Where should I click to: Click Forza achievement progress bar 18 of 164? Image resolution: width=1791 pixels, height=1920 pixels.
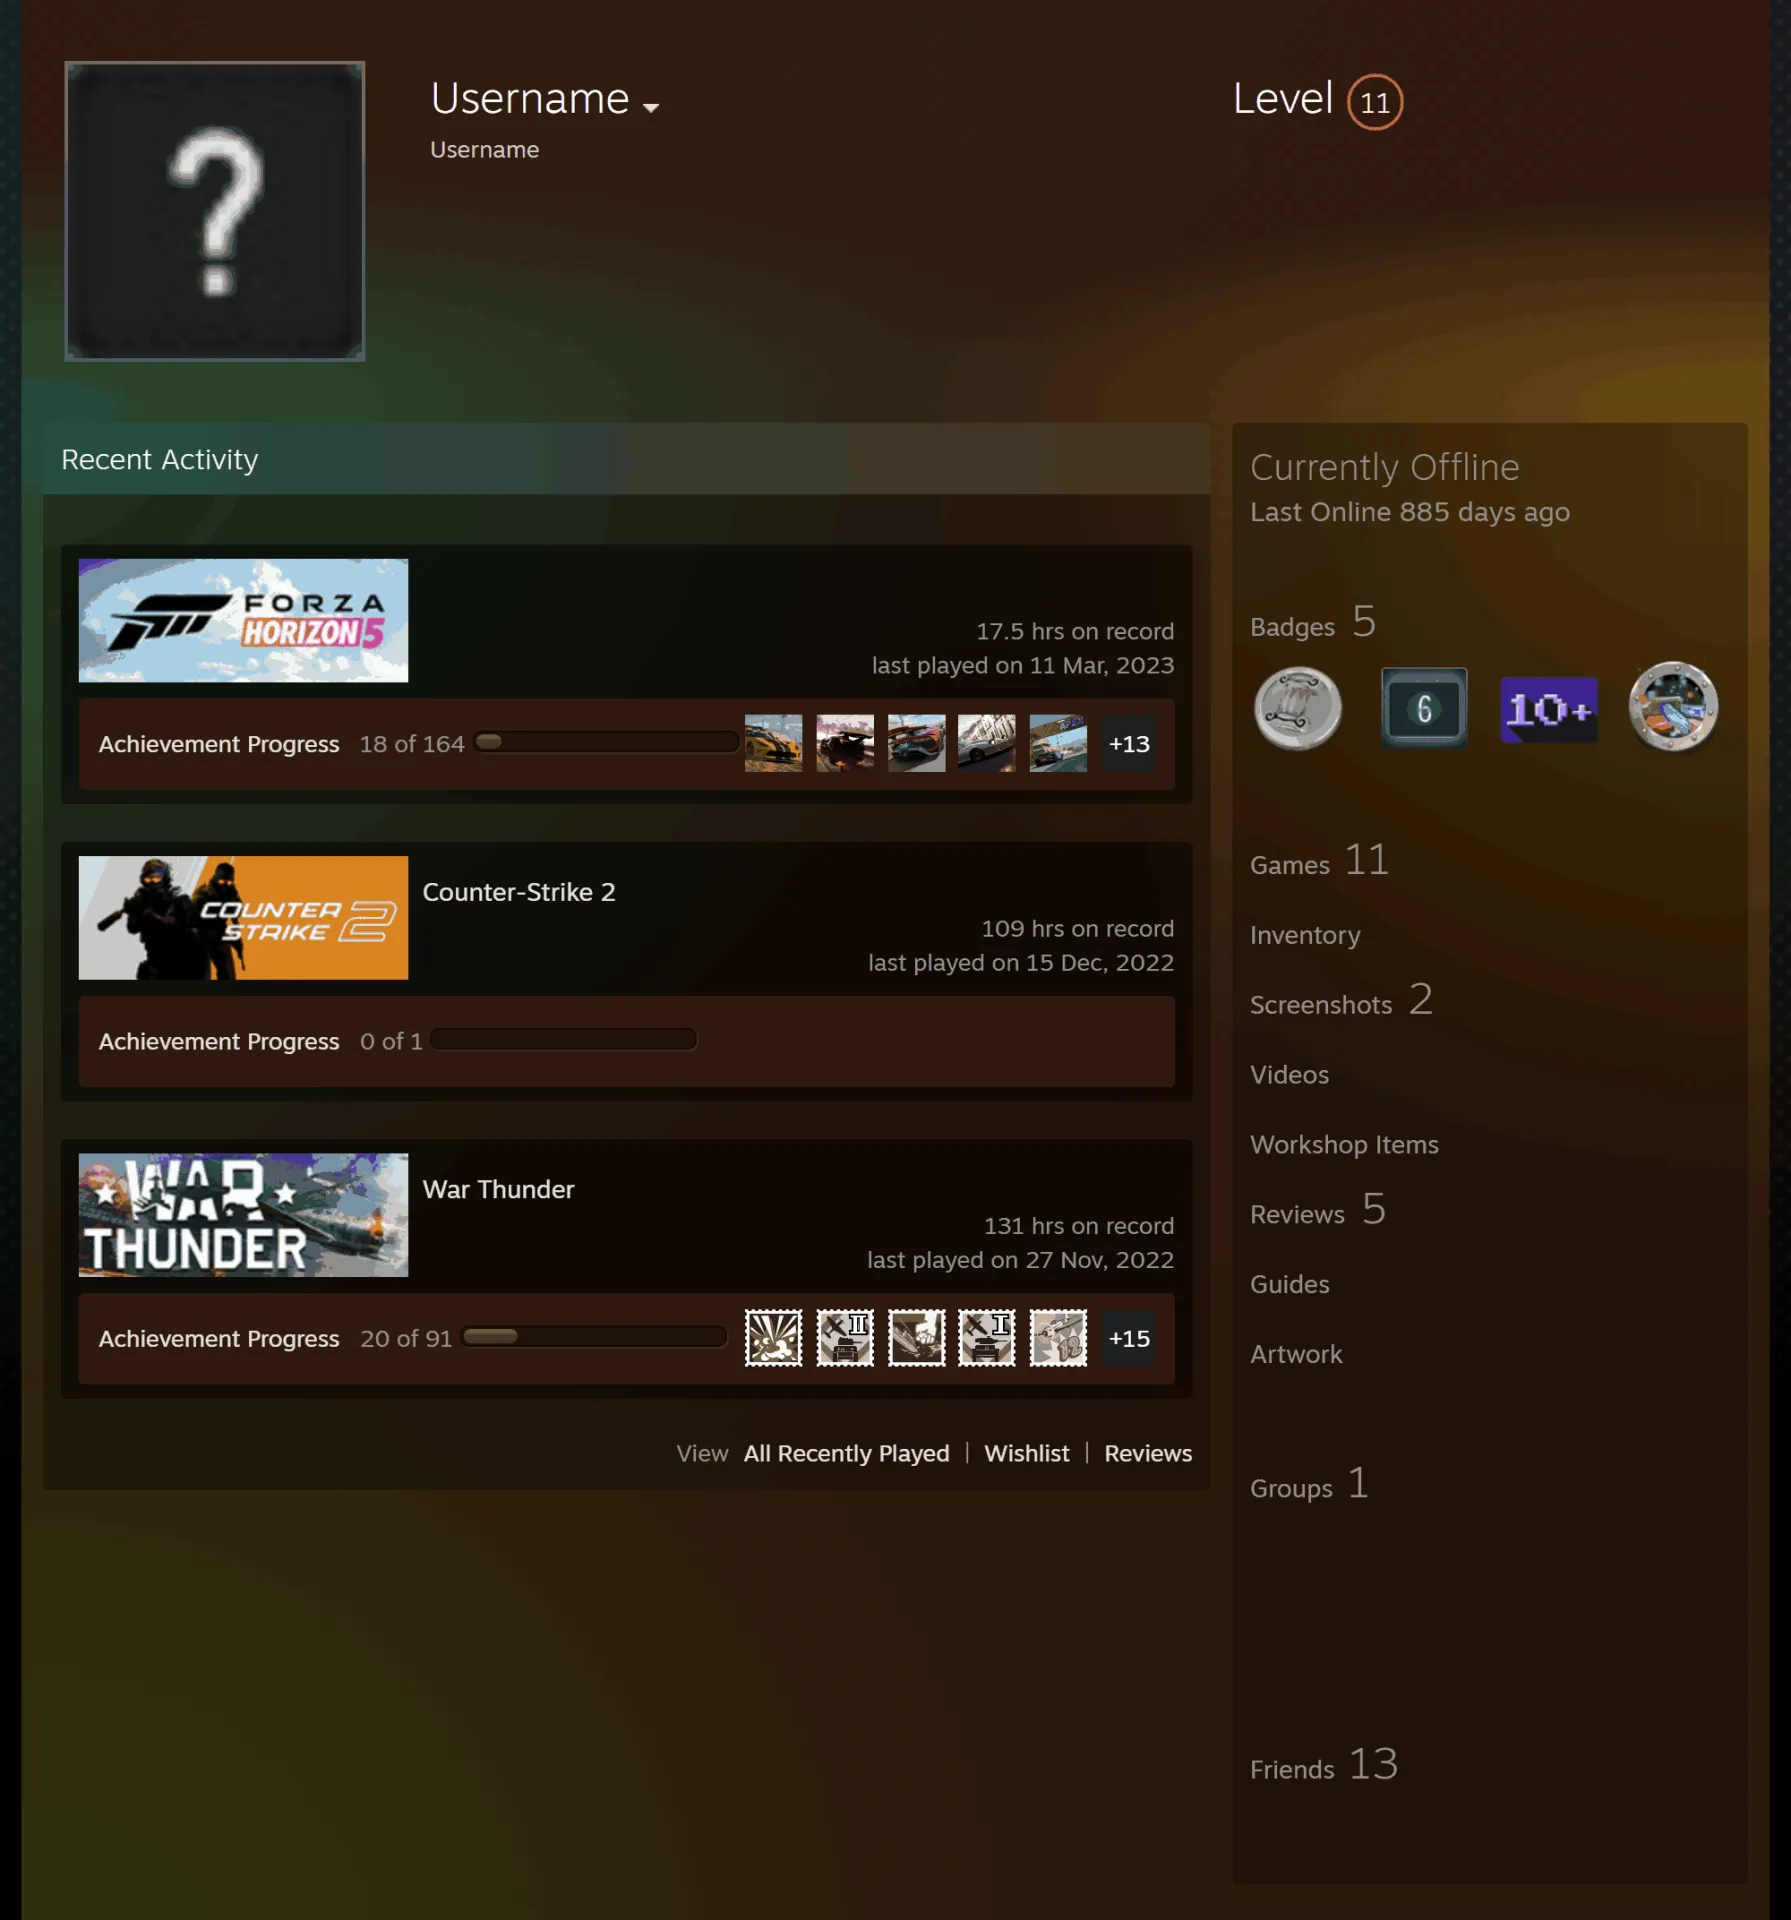pyautogui.click(x=606, y=742)
